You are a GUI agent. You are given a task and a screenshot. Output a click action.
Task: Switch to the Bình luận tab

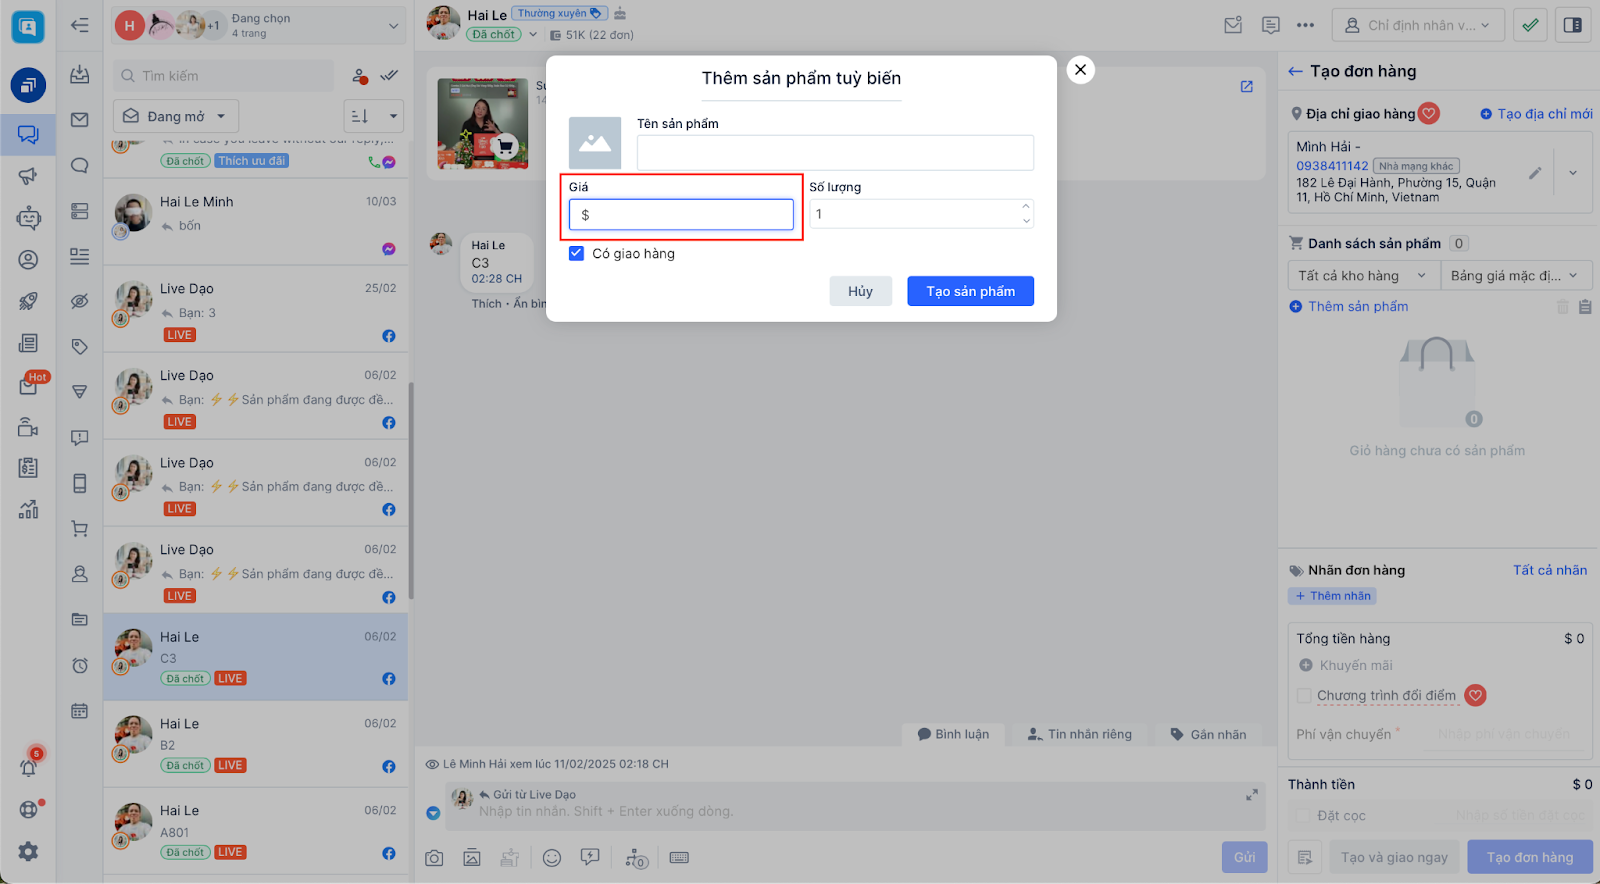(x=953, y=734)
